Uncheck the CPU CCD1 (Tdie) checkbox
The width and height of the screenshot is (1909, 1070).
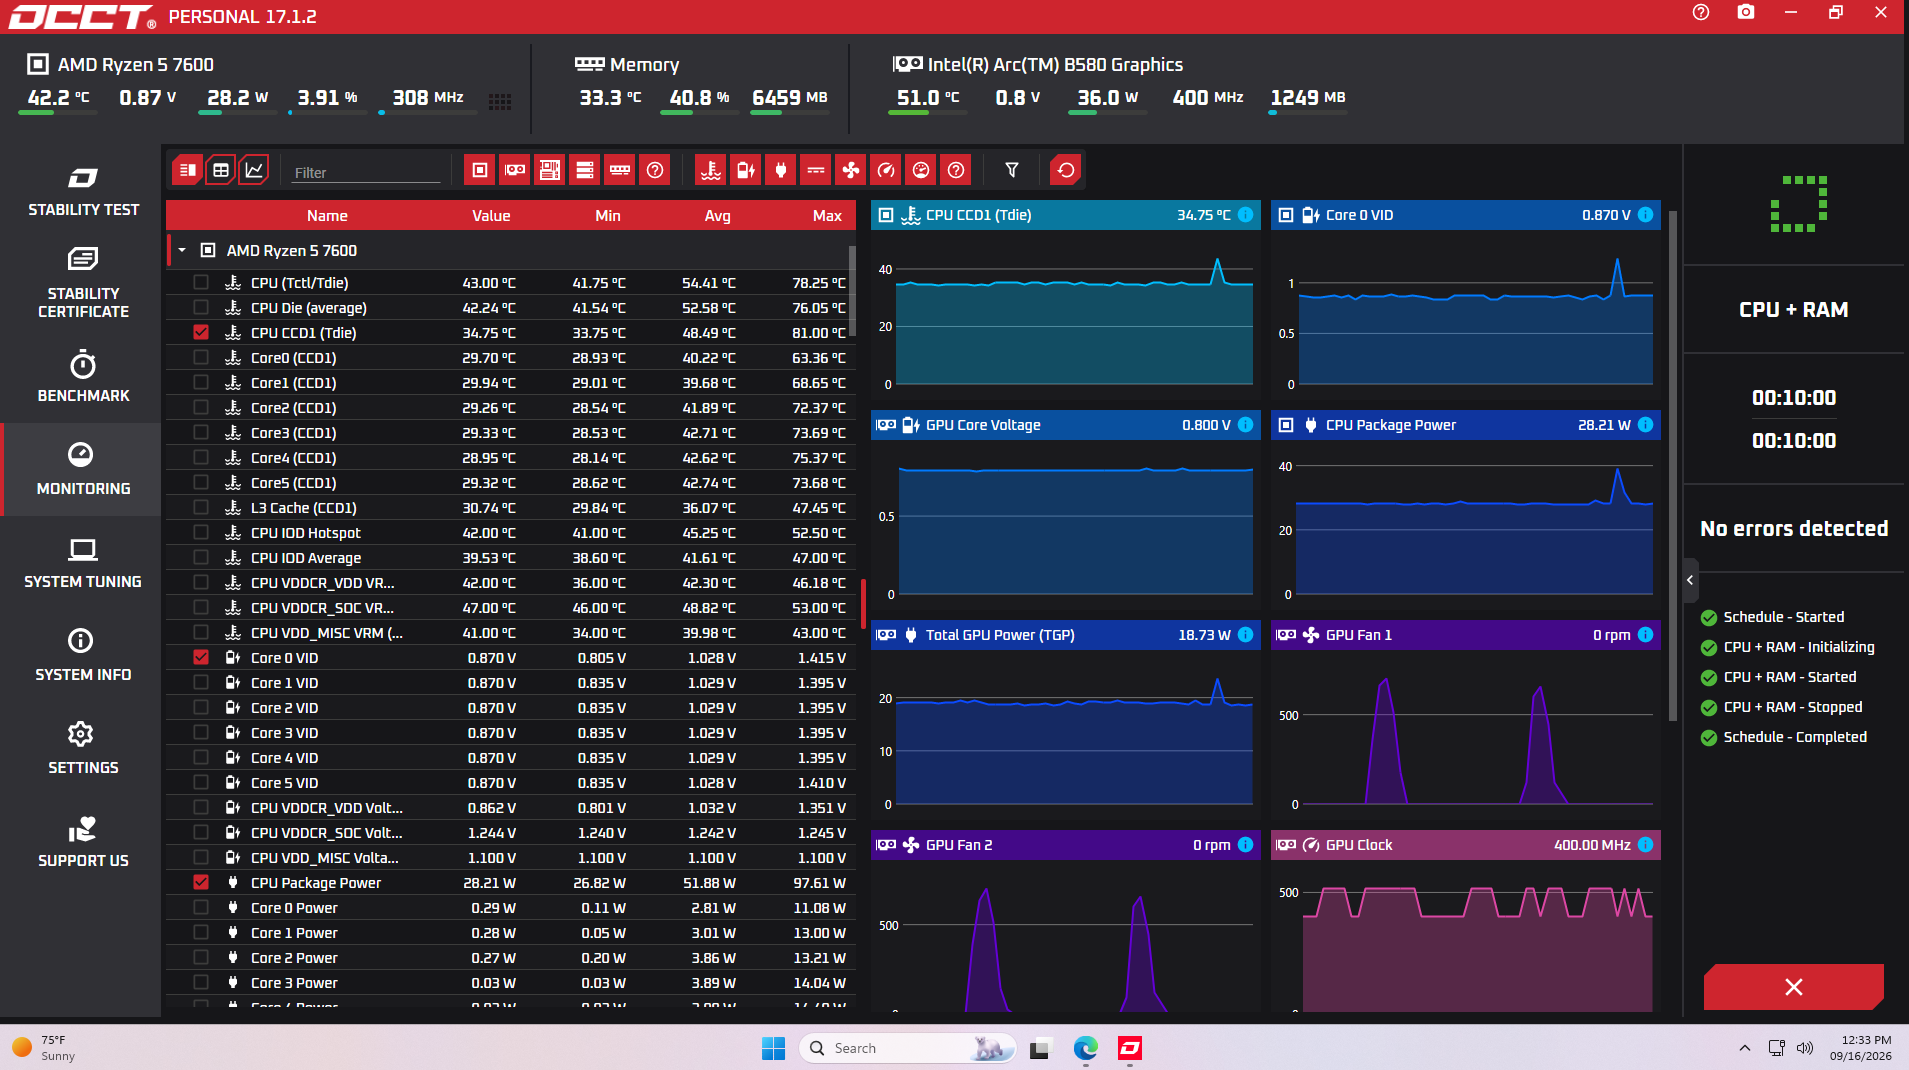[201, 332]
